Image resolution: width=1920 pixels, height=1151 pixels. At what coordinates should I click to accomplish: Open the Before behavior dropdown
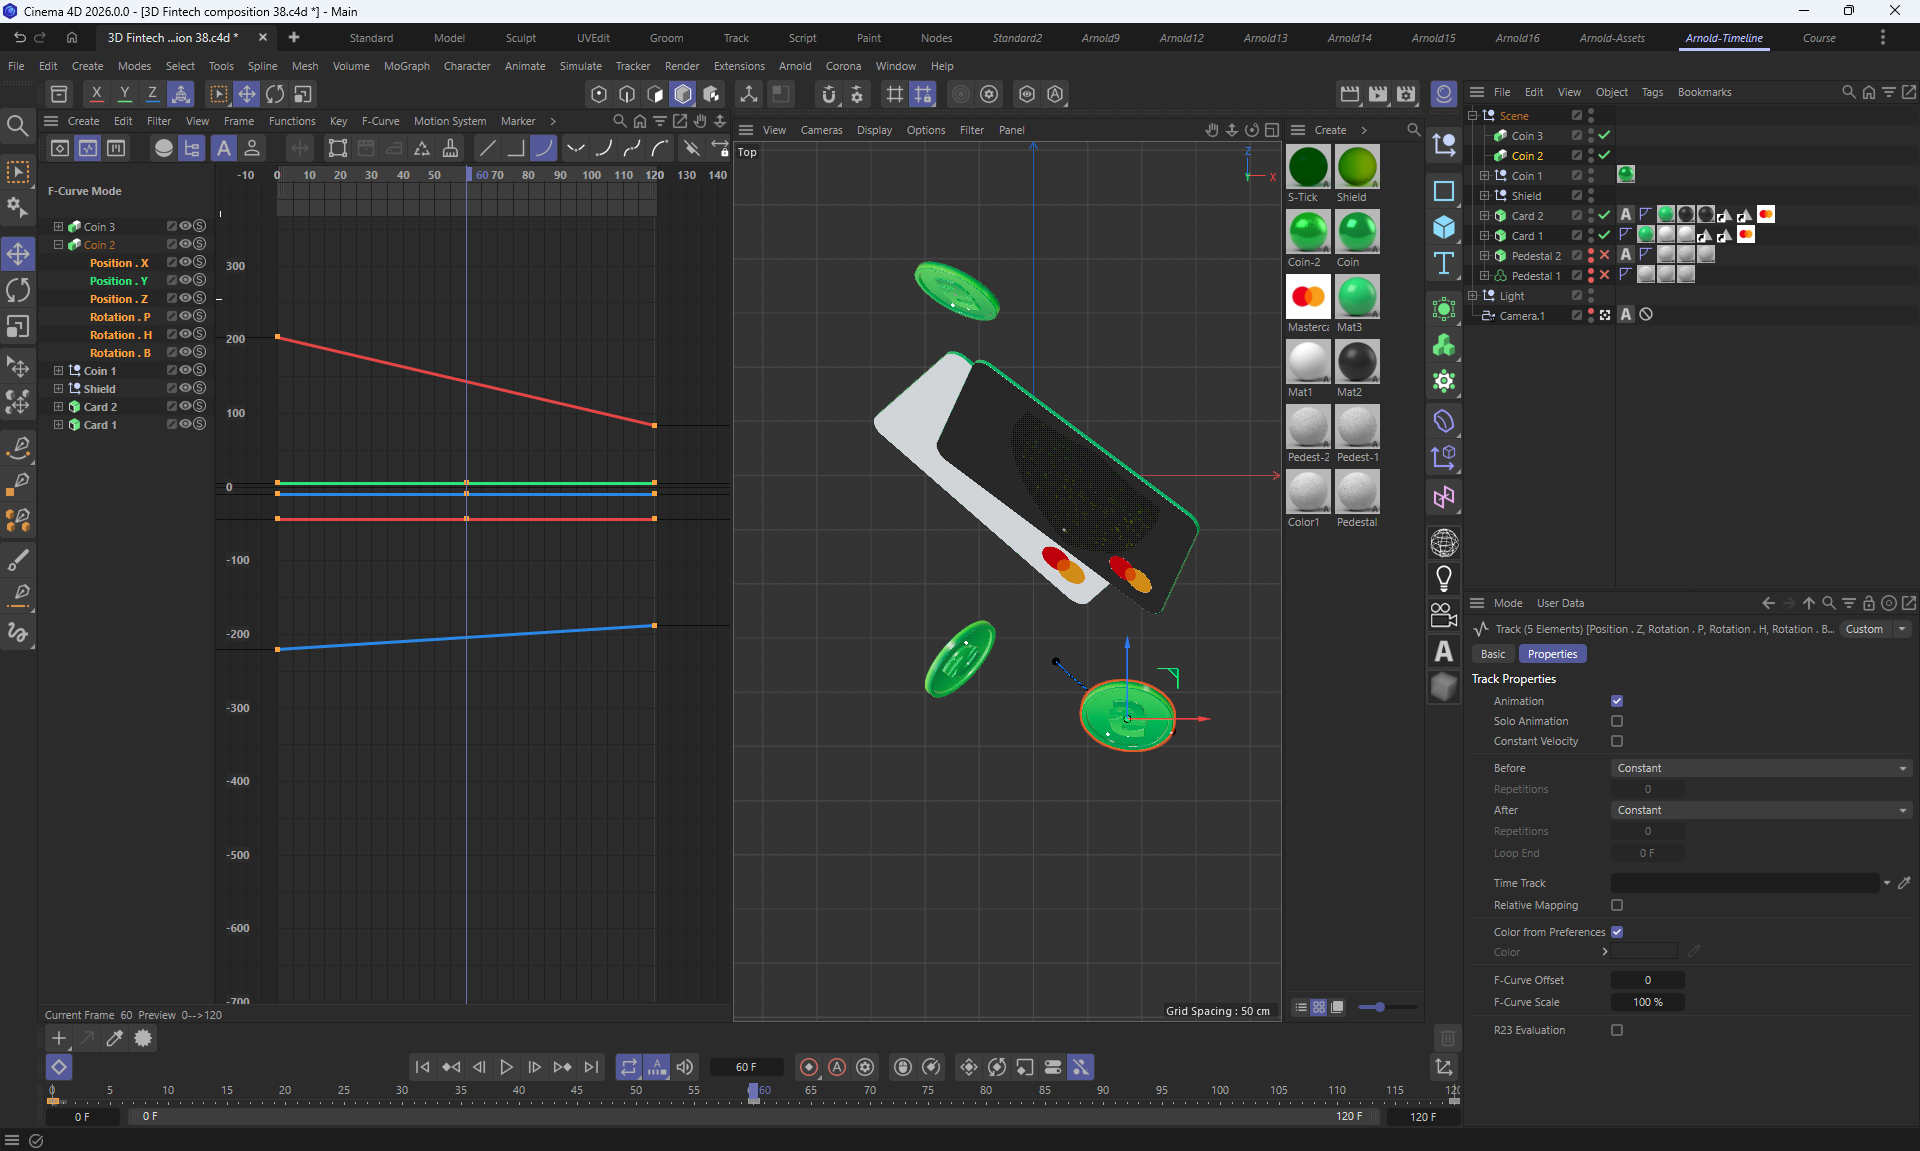(x=1761, y=768)
